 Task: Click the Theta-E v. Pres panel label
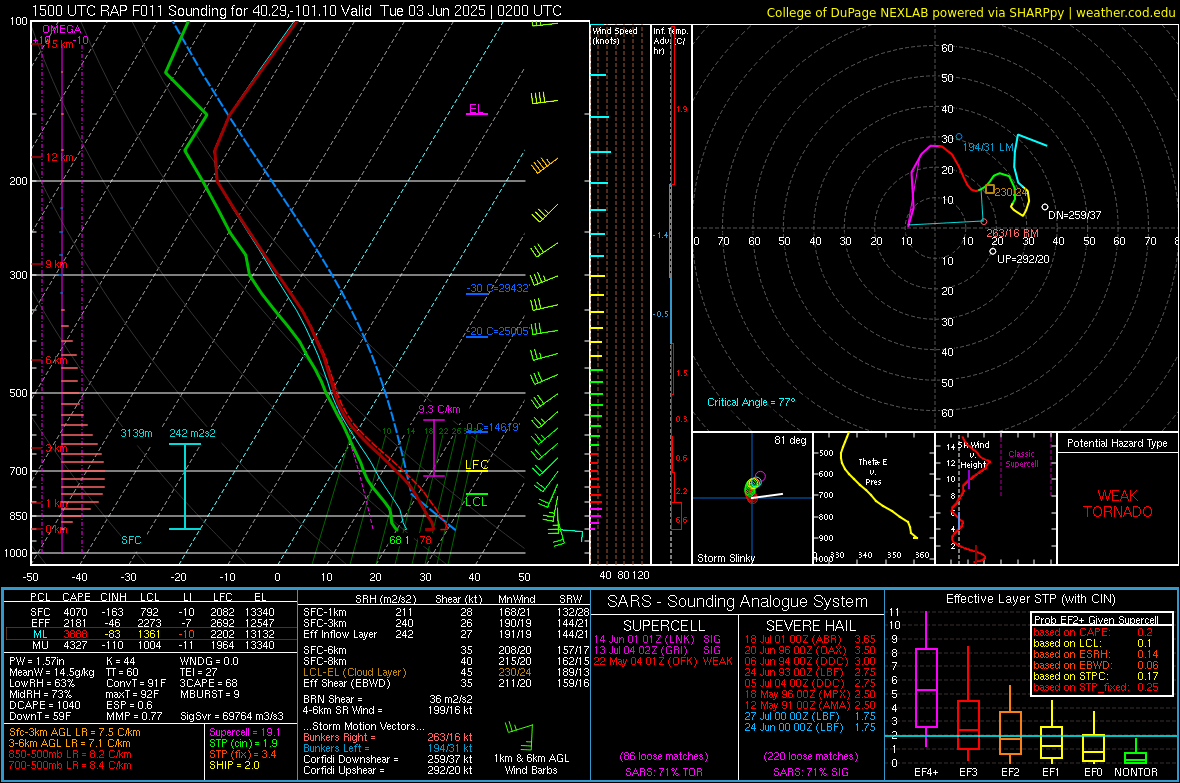873,471
